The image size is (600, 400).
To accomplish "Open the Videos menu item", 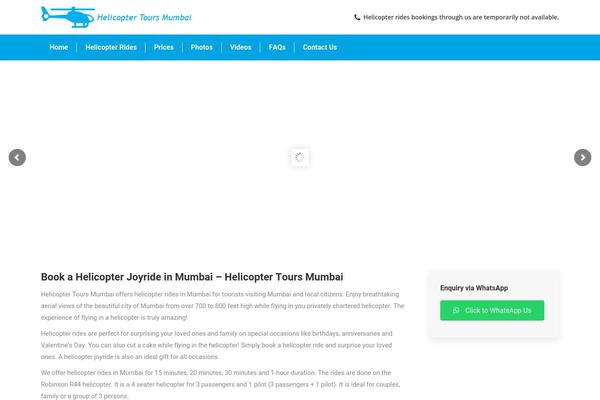I will click(241, 47).
